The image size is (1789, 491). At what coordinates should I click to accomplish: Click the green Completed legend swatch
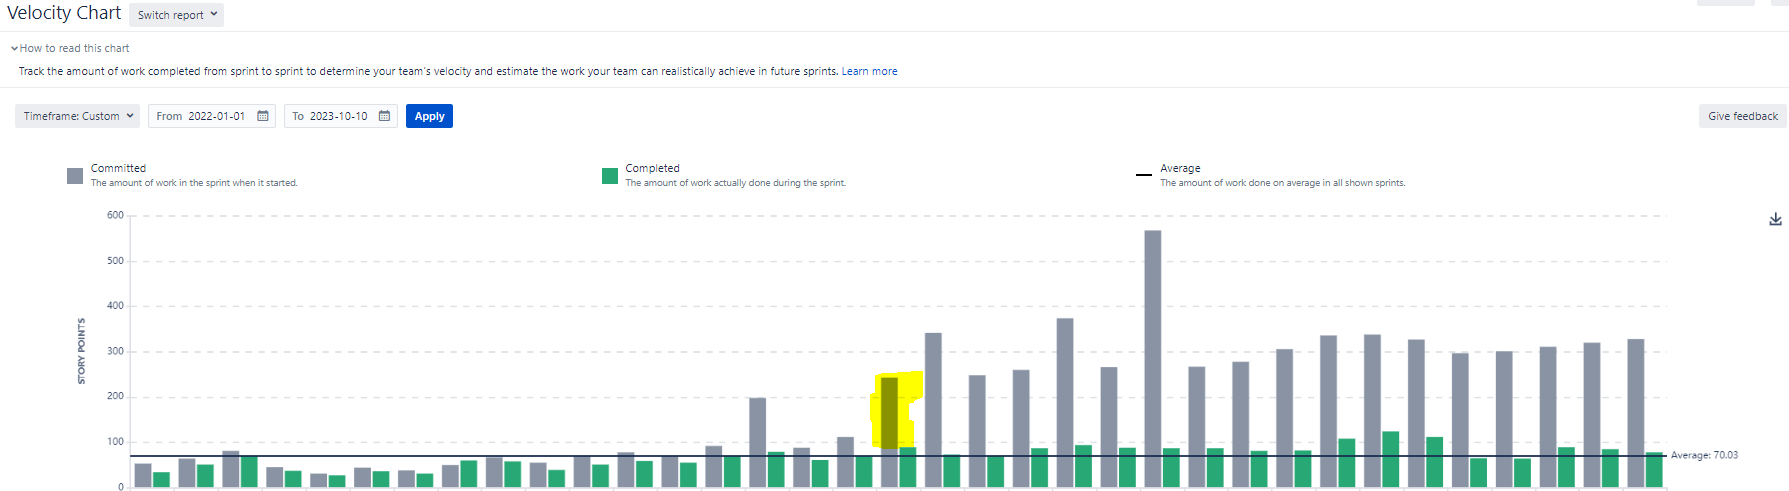pyautogui.click(x=610, y=176)
